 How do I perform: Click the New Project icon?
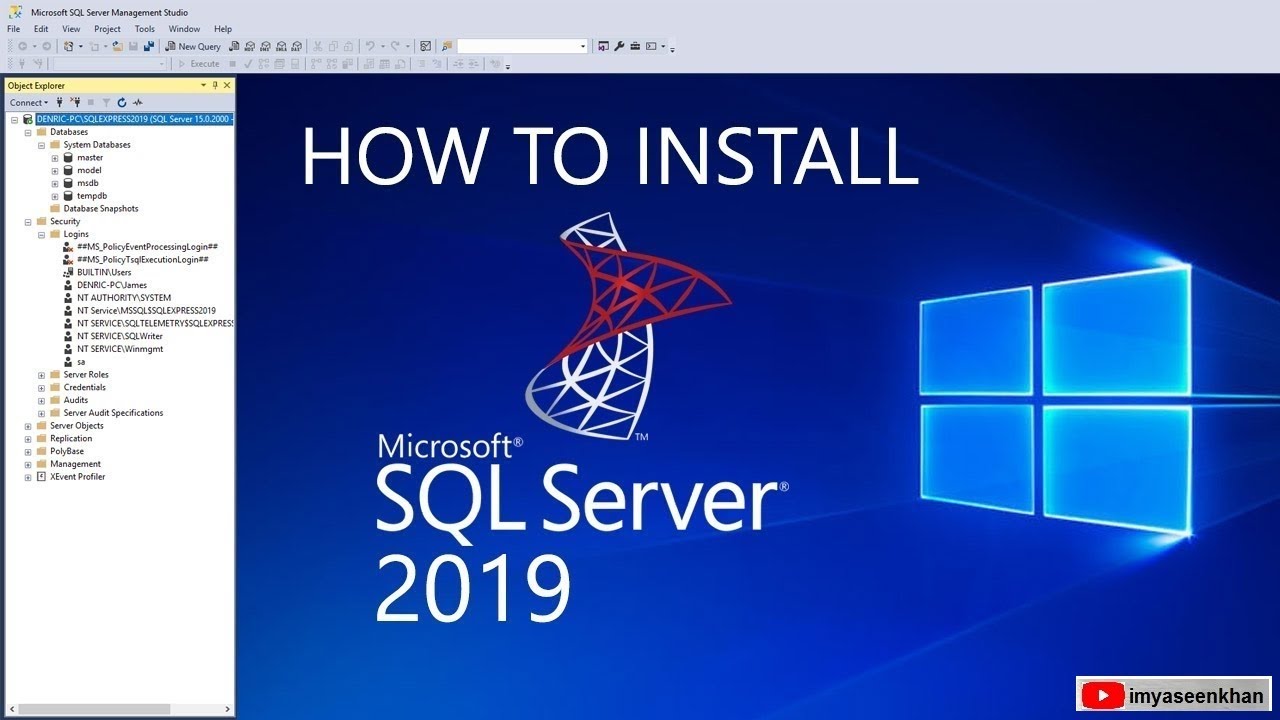click(x=70, y=46)
